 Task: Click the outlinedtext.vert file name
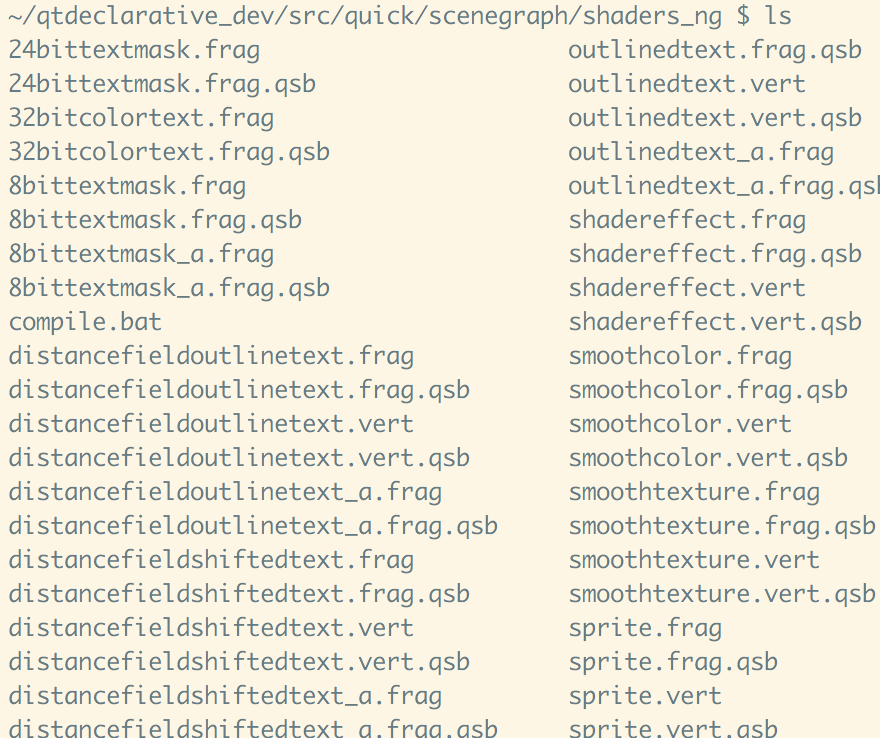687,84
